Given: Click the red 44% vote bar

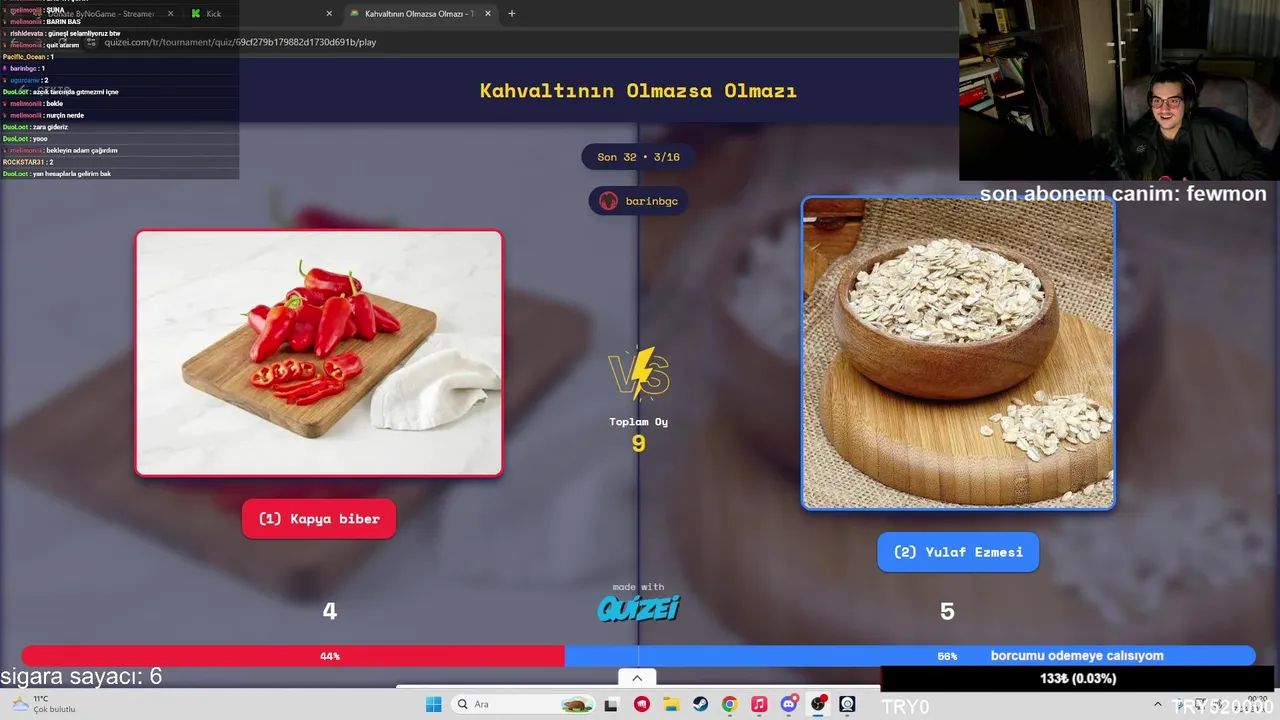Looking at the screenshot, I should [x=293, y=656].
